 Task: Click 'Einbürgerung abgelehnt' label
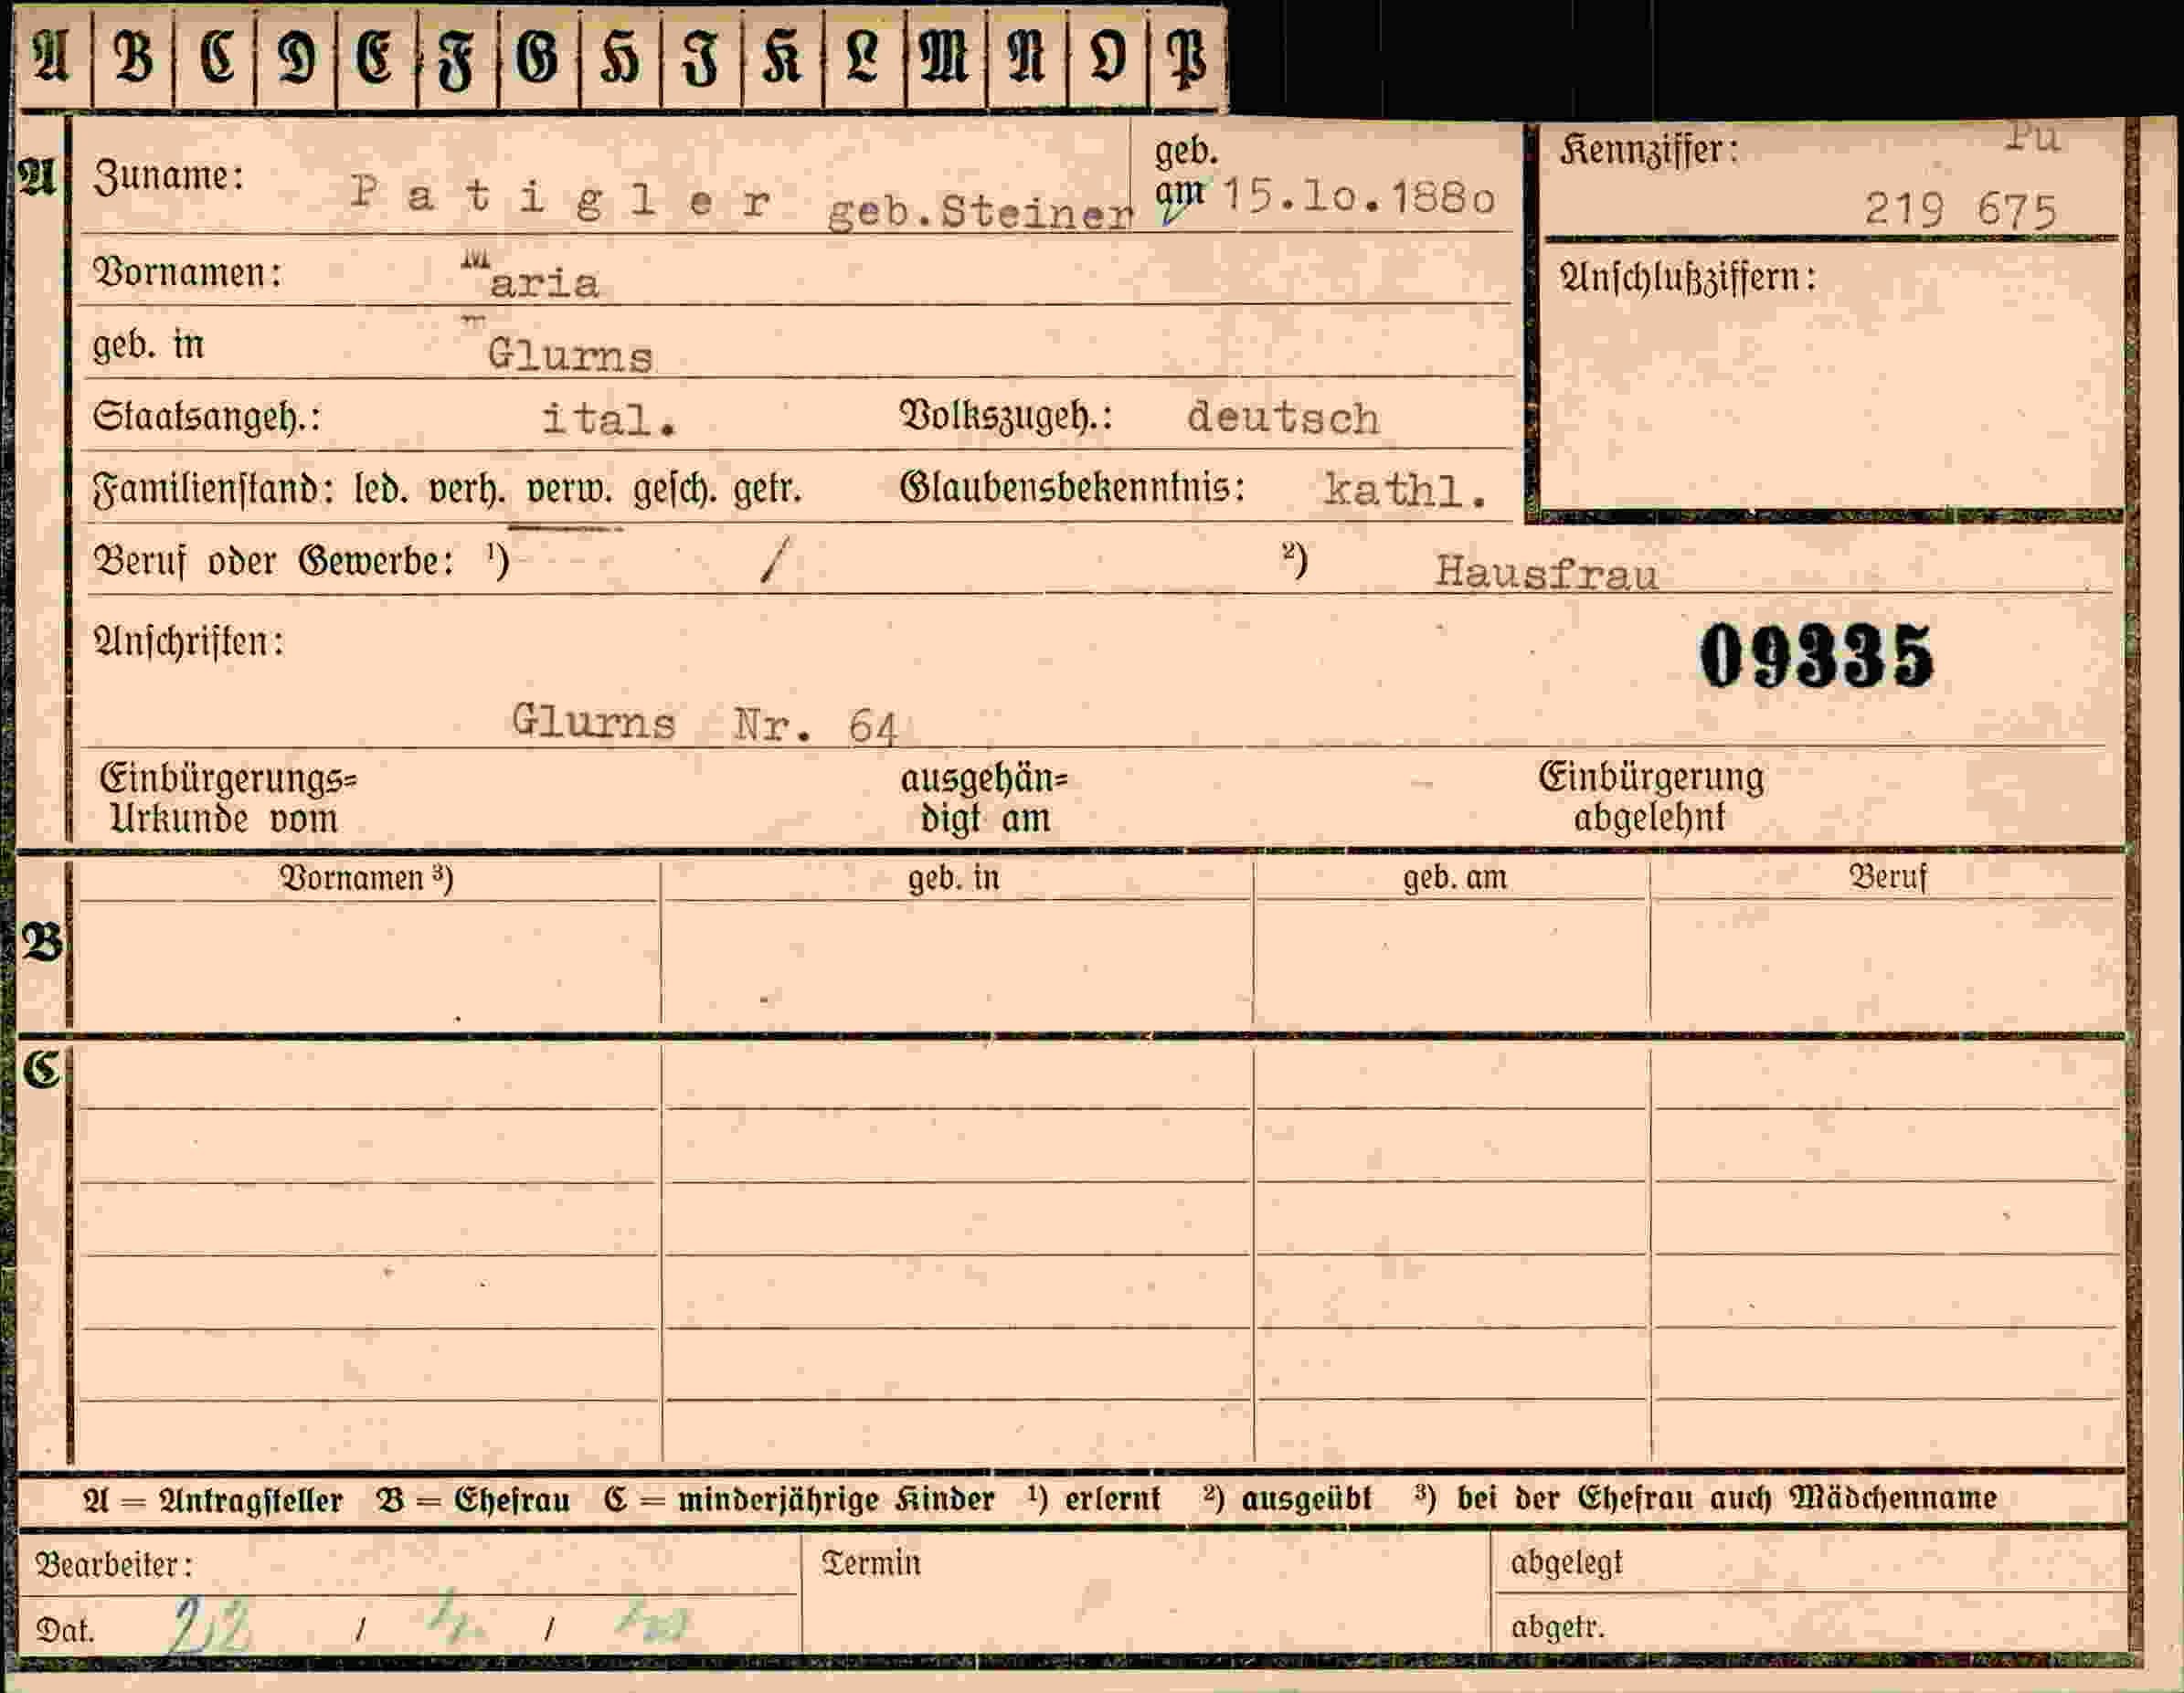tap(1651, 797)
